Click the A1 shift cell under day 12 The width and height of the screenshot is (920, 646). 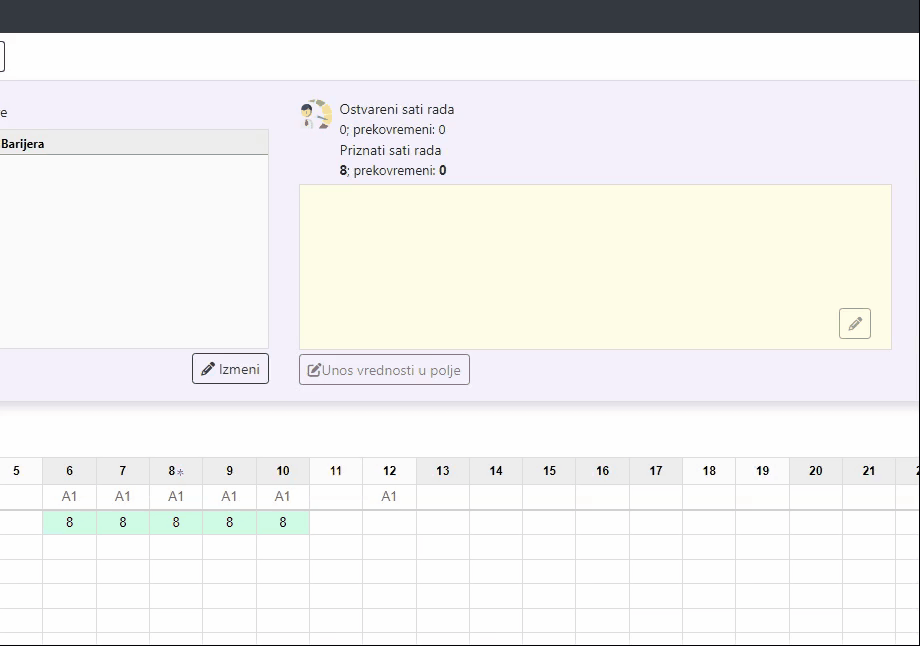pyautogui.click(x=389, y=496)
